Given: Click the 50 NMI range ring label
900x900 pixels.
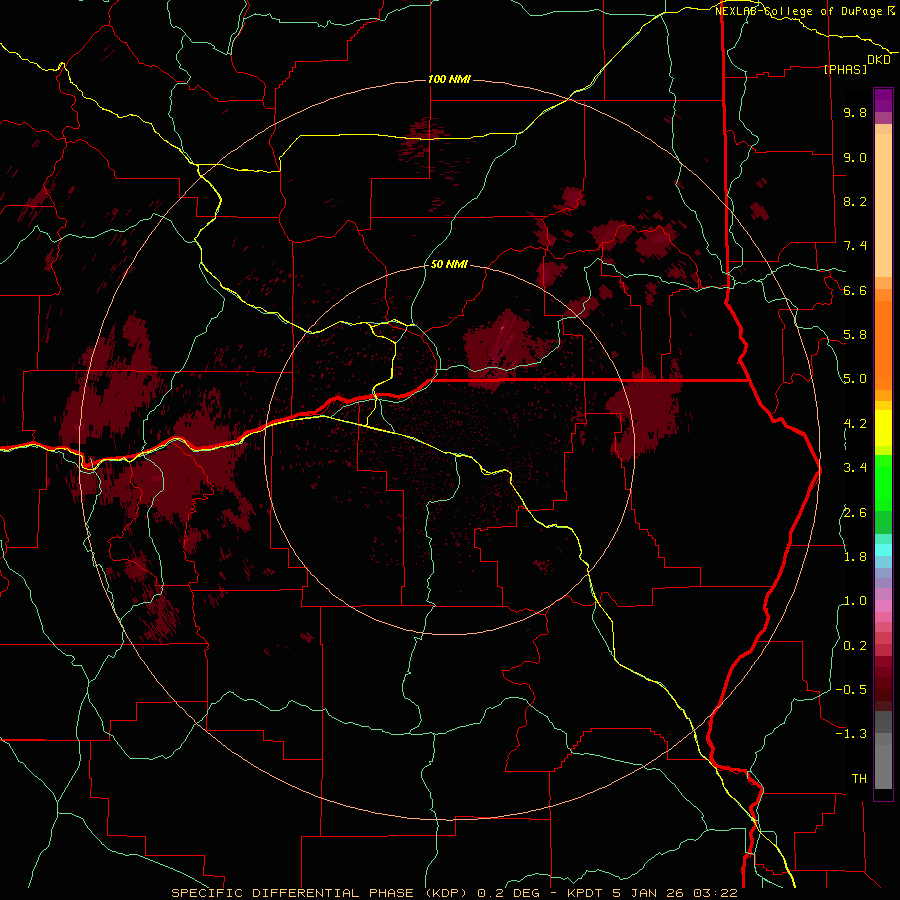Looking at the screenshot, I should point(449,264).
